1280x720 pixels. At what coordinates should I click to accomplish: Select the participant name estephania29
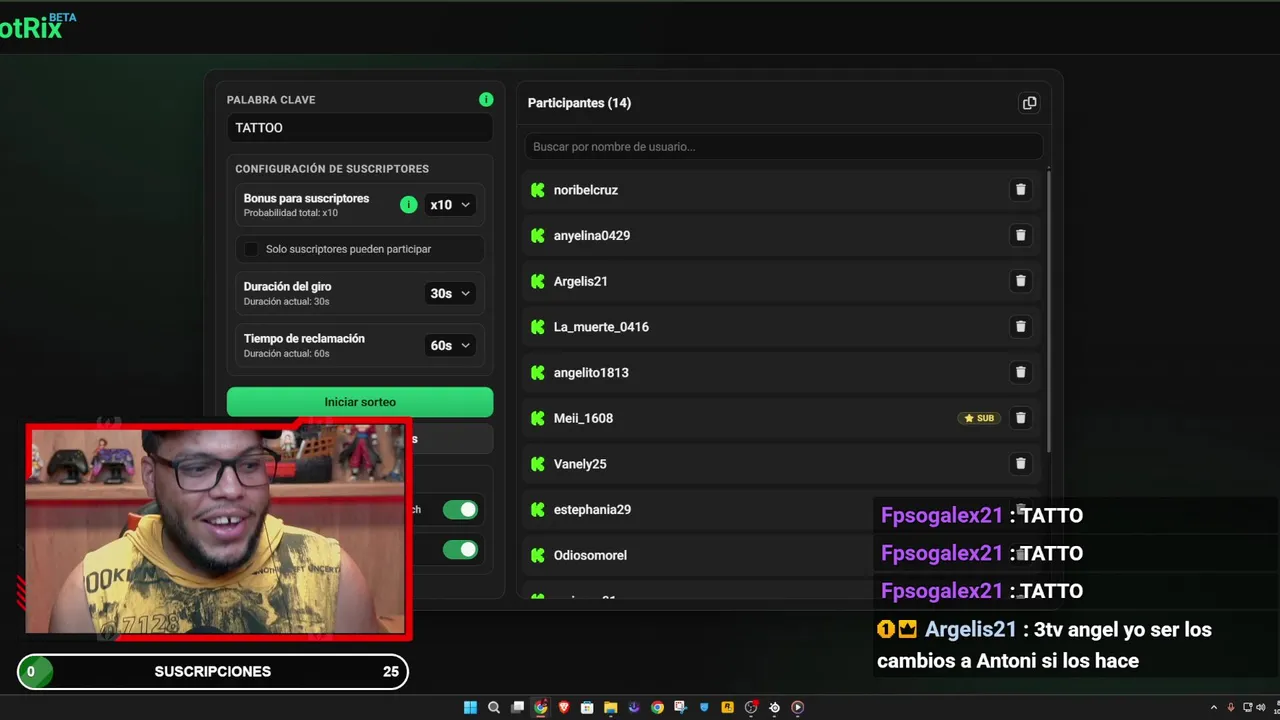click(592, 510)
